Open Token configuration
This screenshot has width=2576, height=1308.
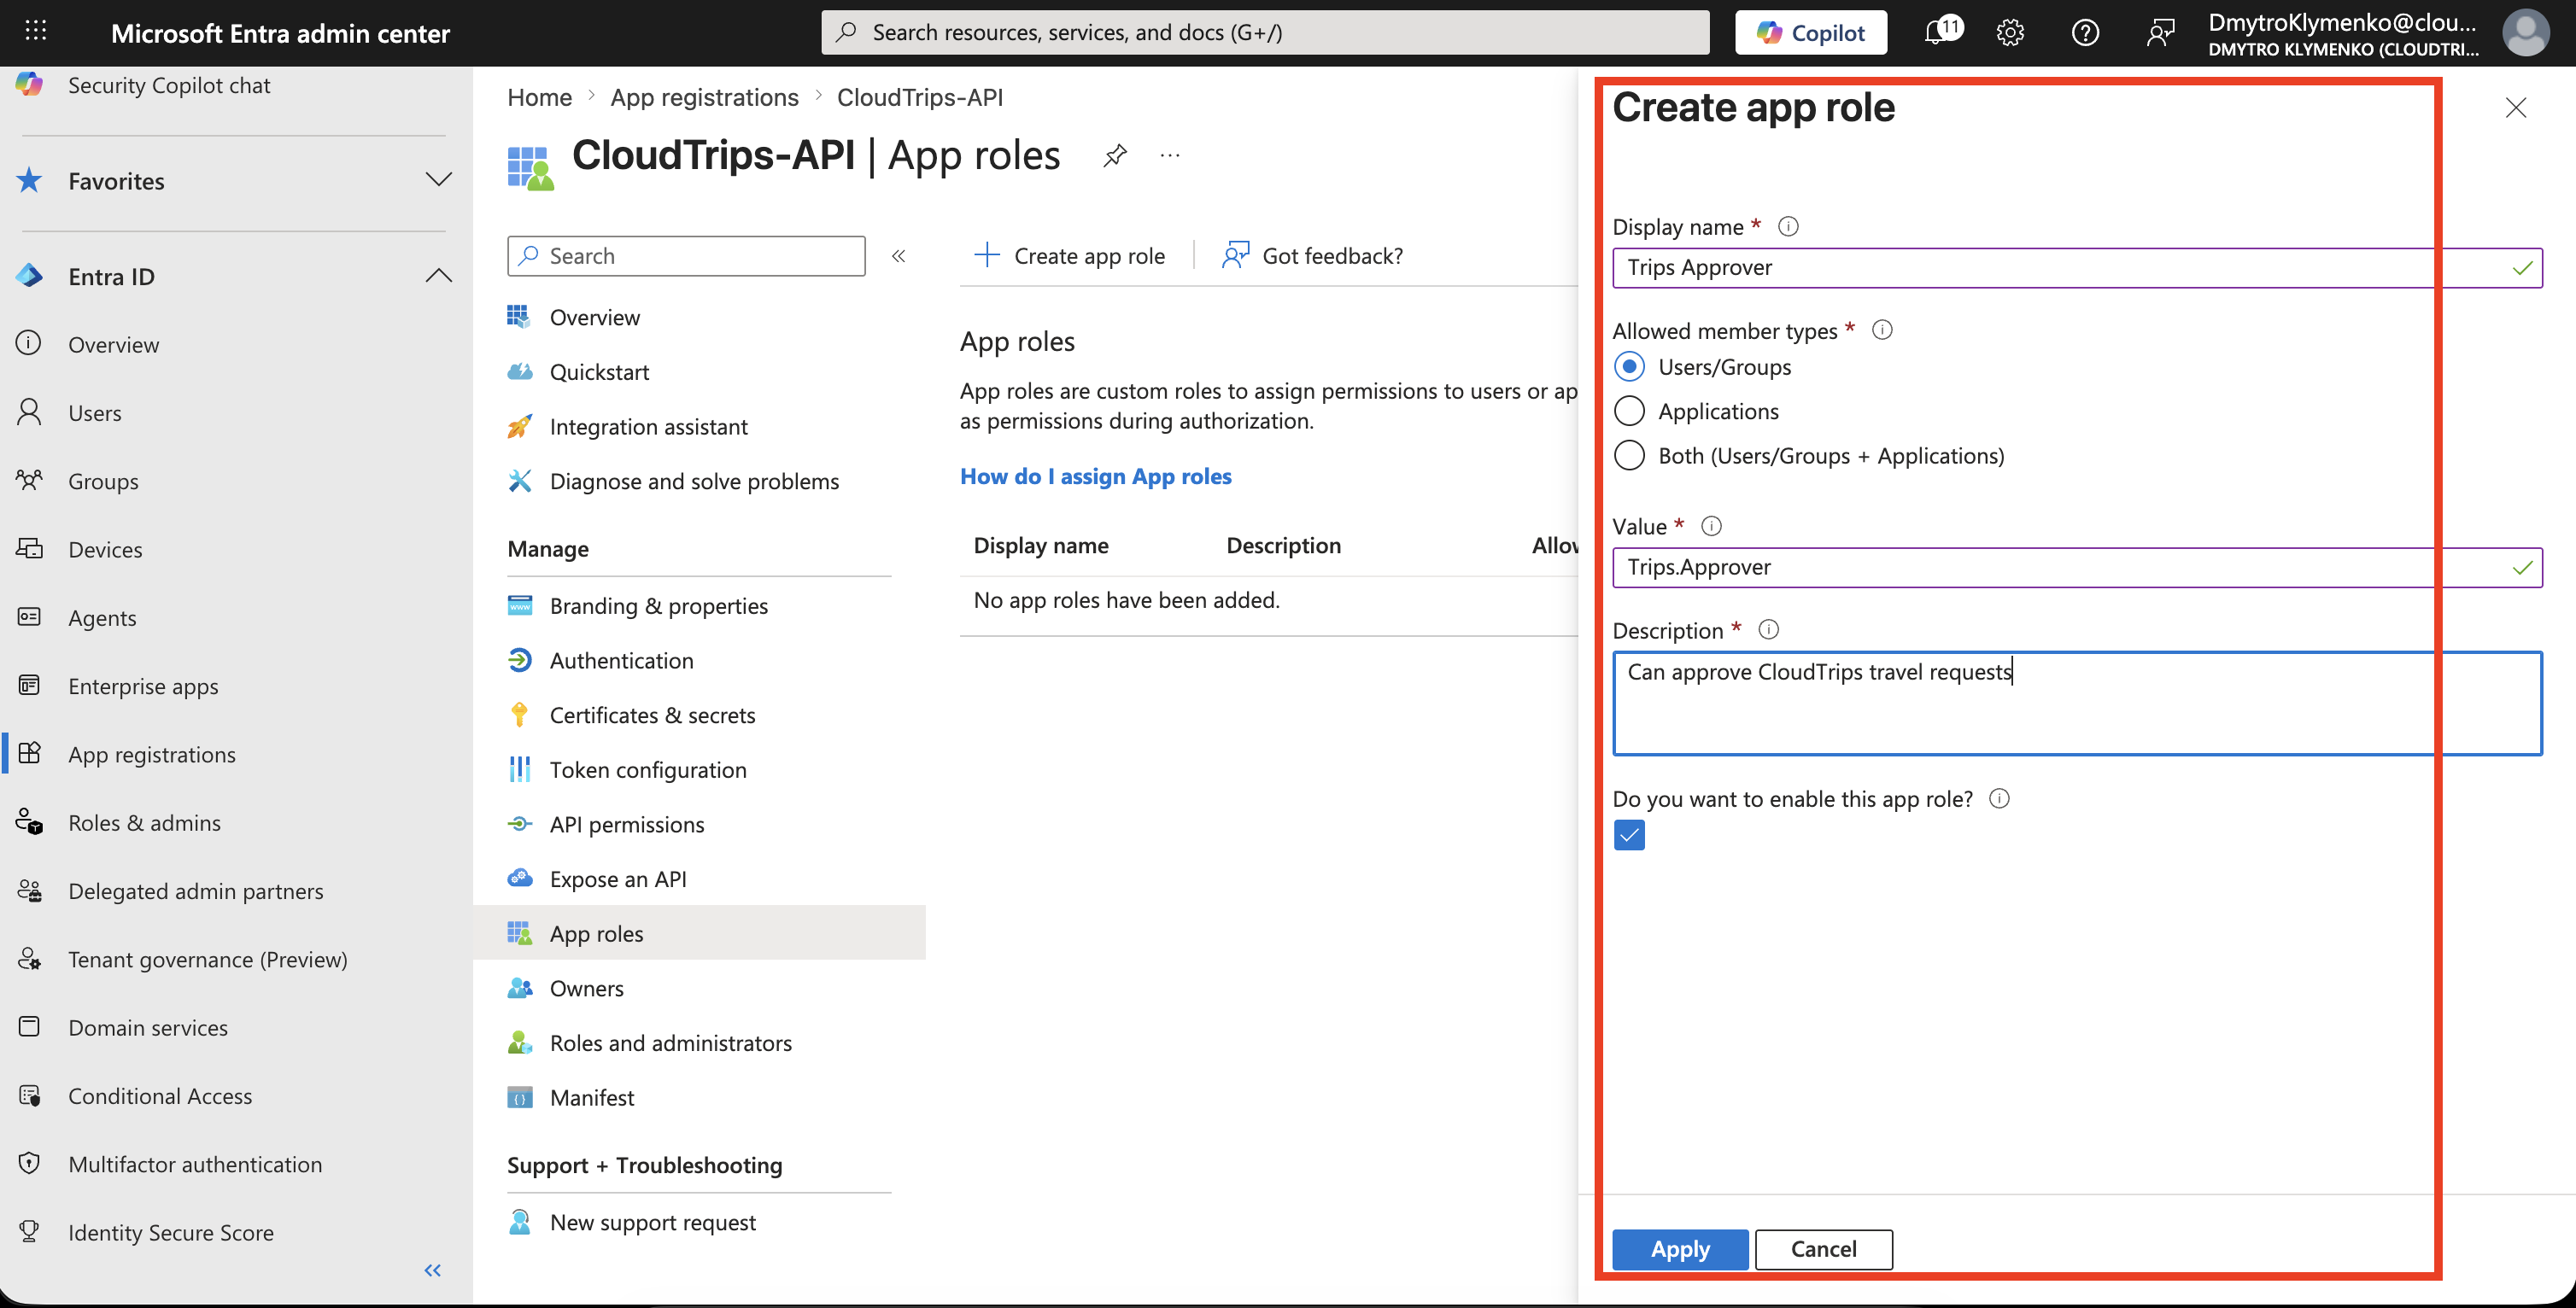coord(648,770)
